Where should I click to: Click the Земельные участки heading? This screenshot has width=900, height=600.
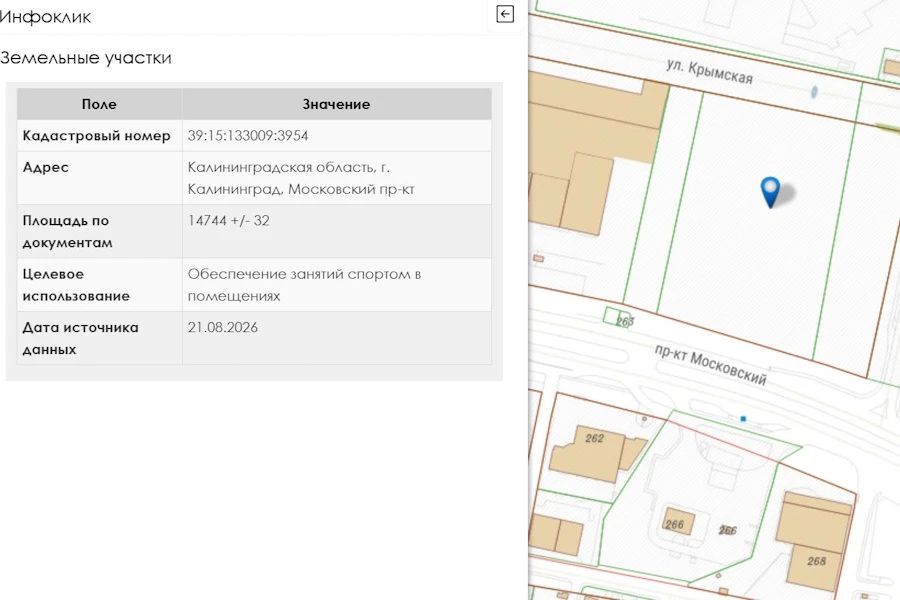click(x=86, y=58)
